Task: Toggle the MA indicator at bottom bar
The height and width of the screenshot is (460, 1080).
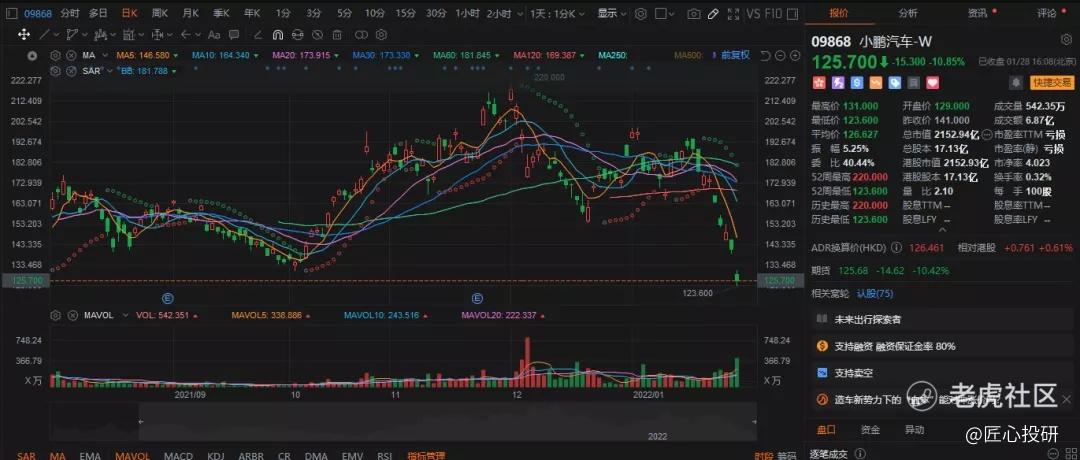Action: 58,455
